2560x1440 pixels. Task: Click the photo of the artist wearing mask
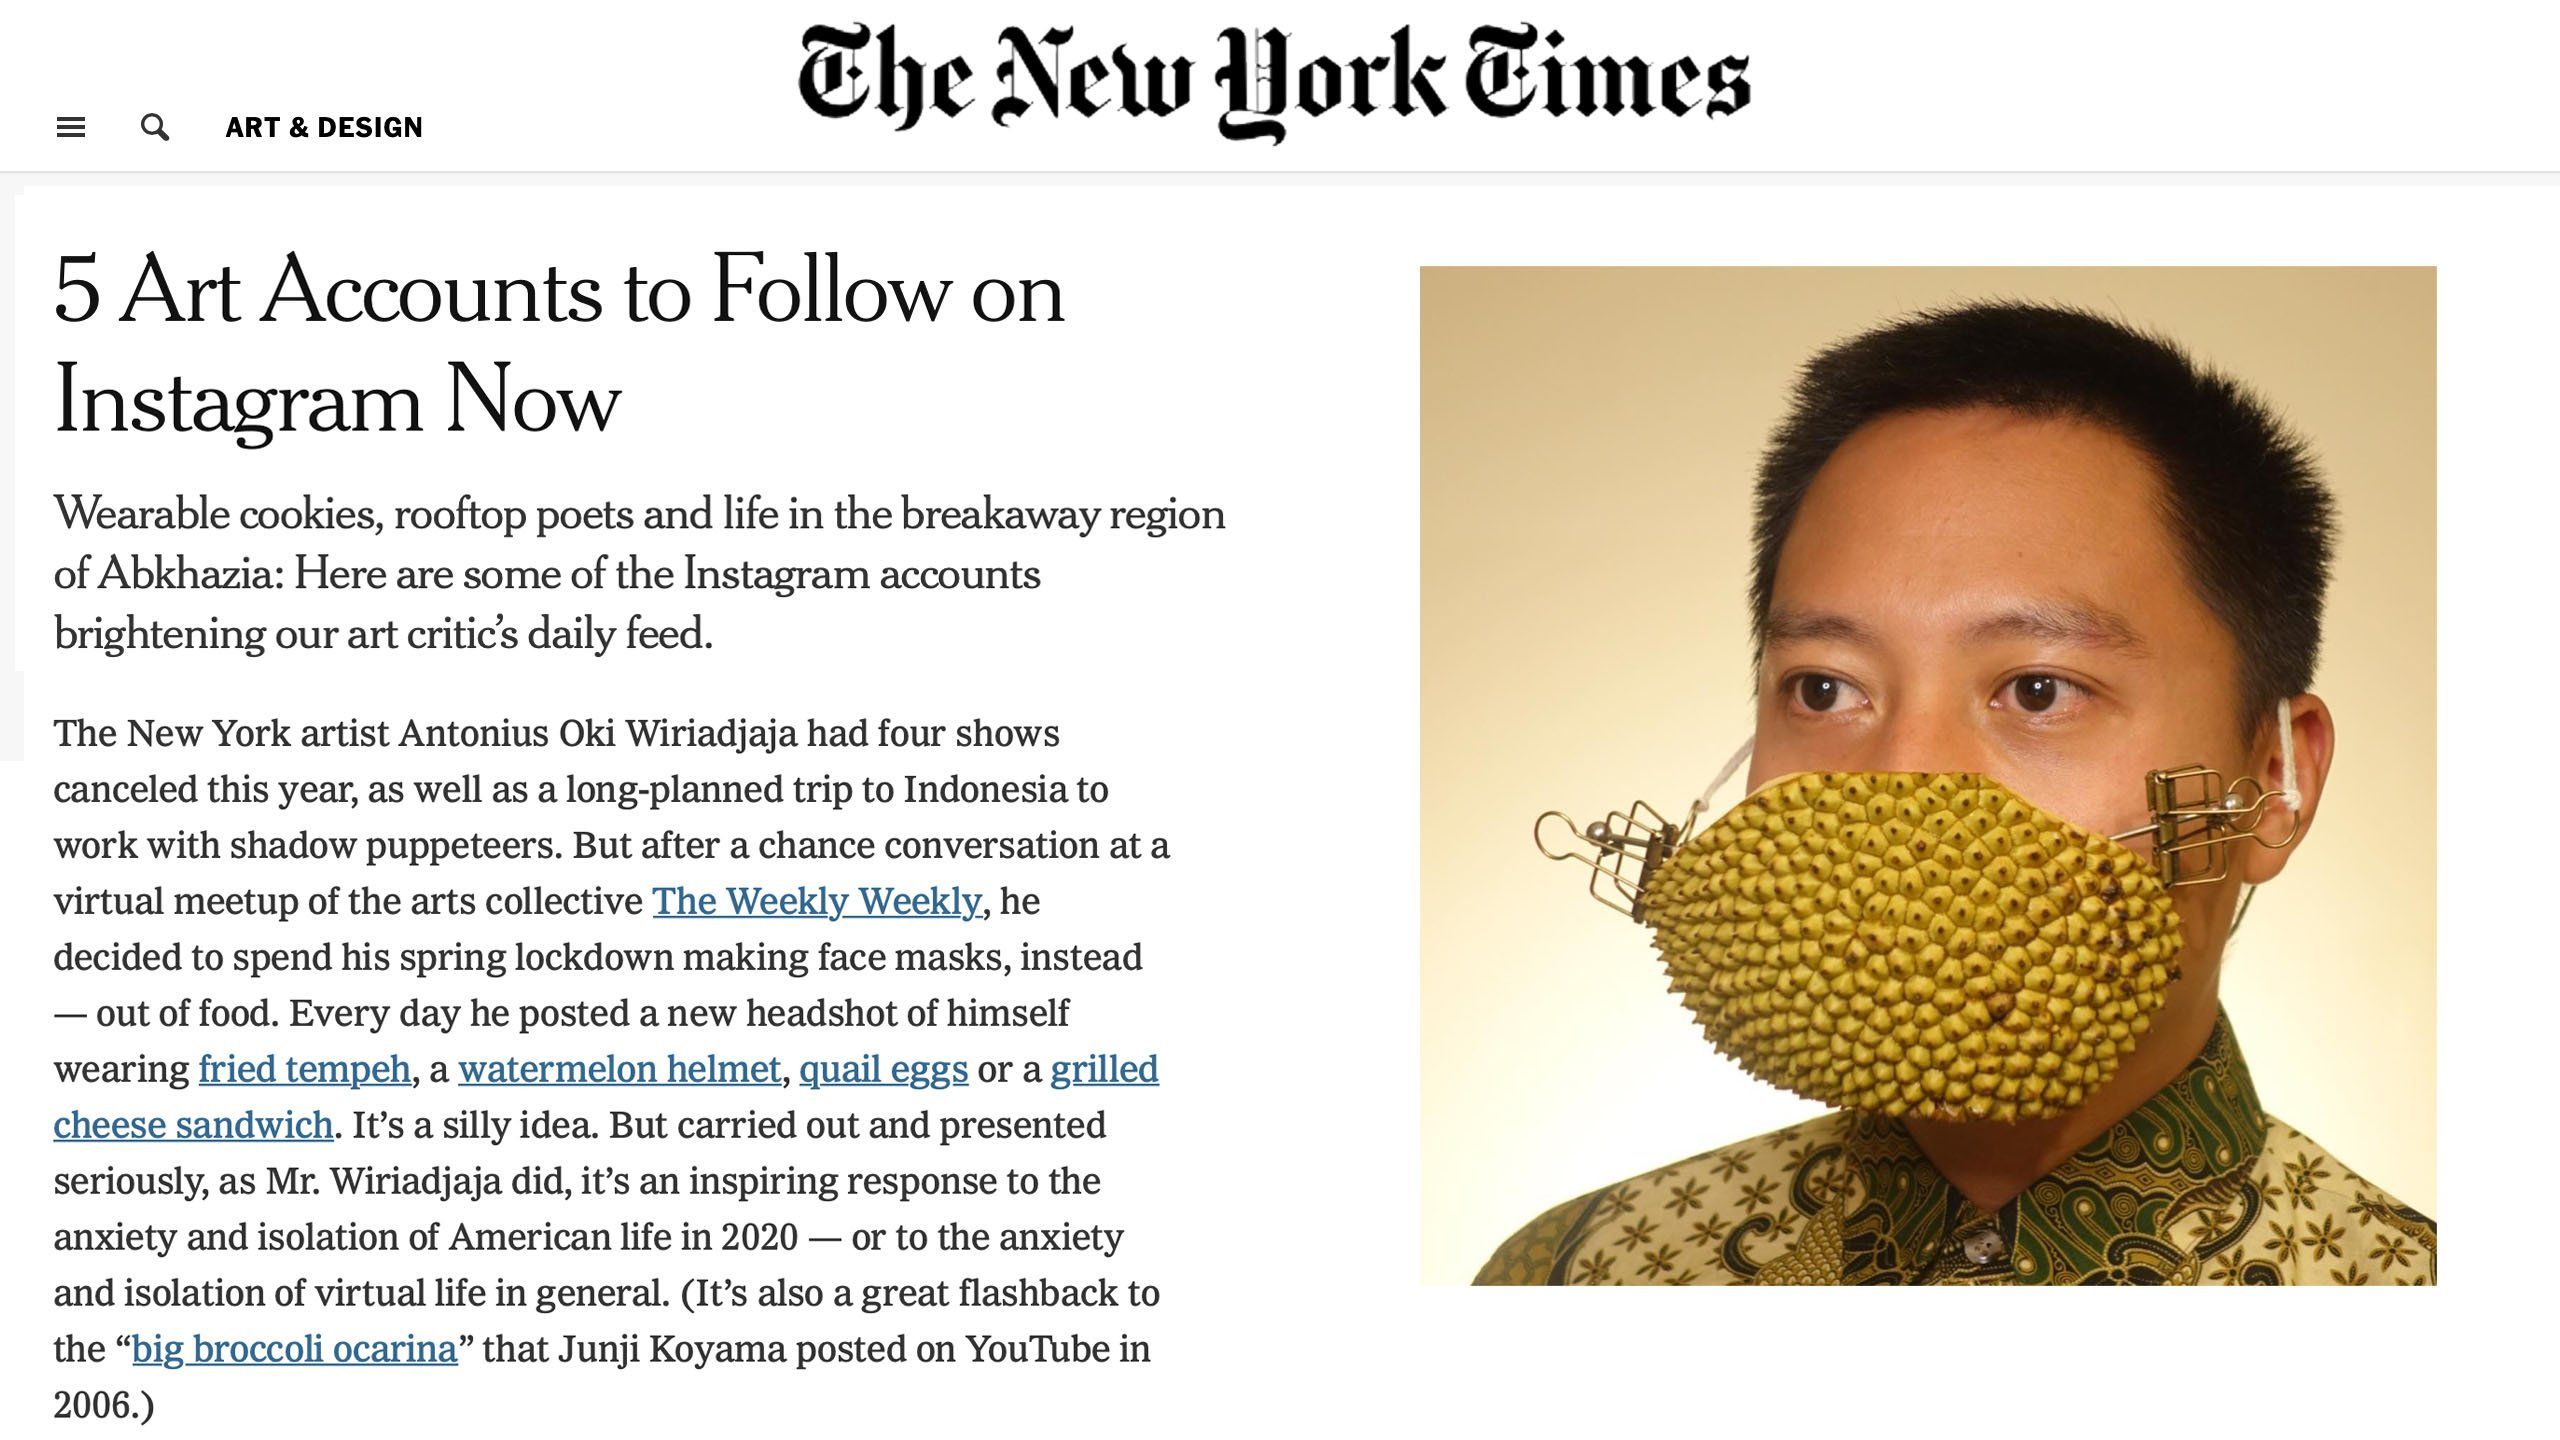pos(1928,775)
